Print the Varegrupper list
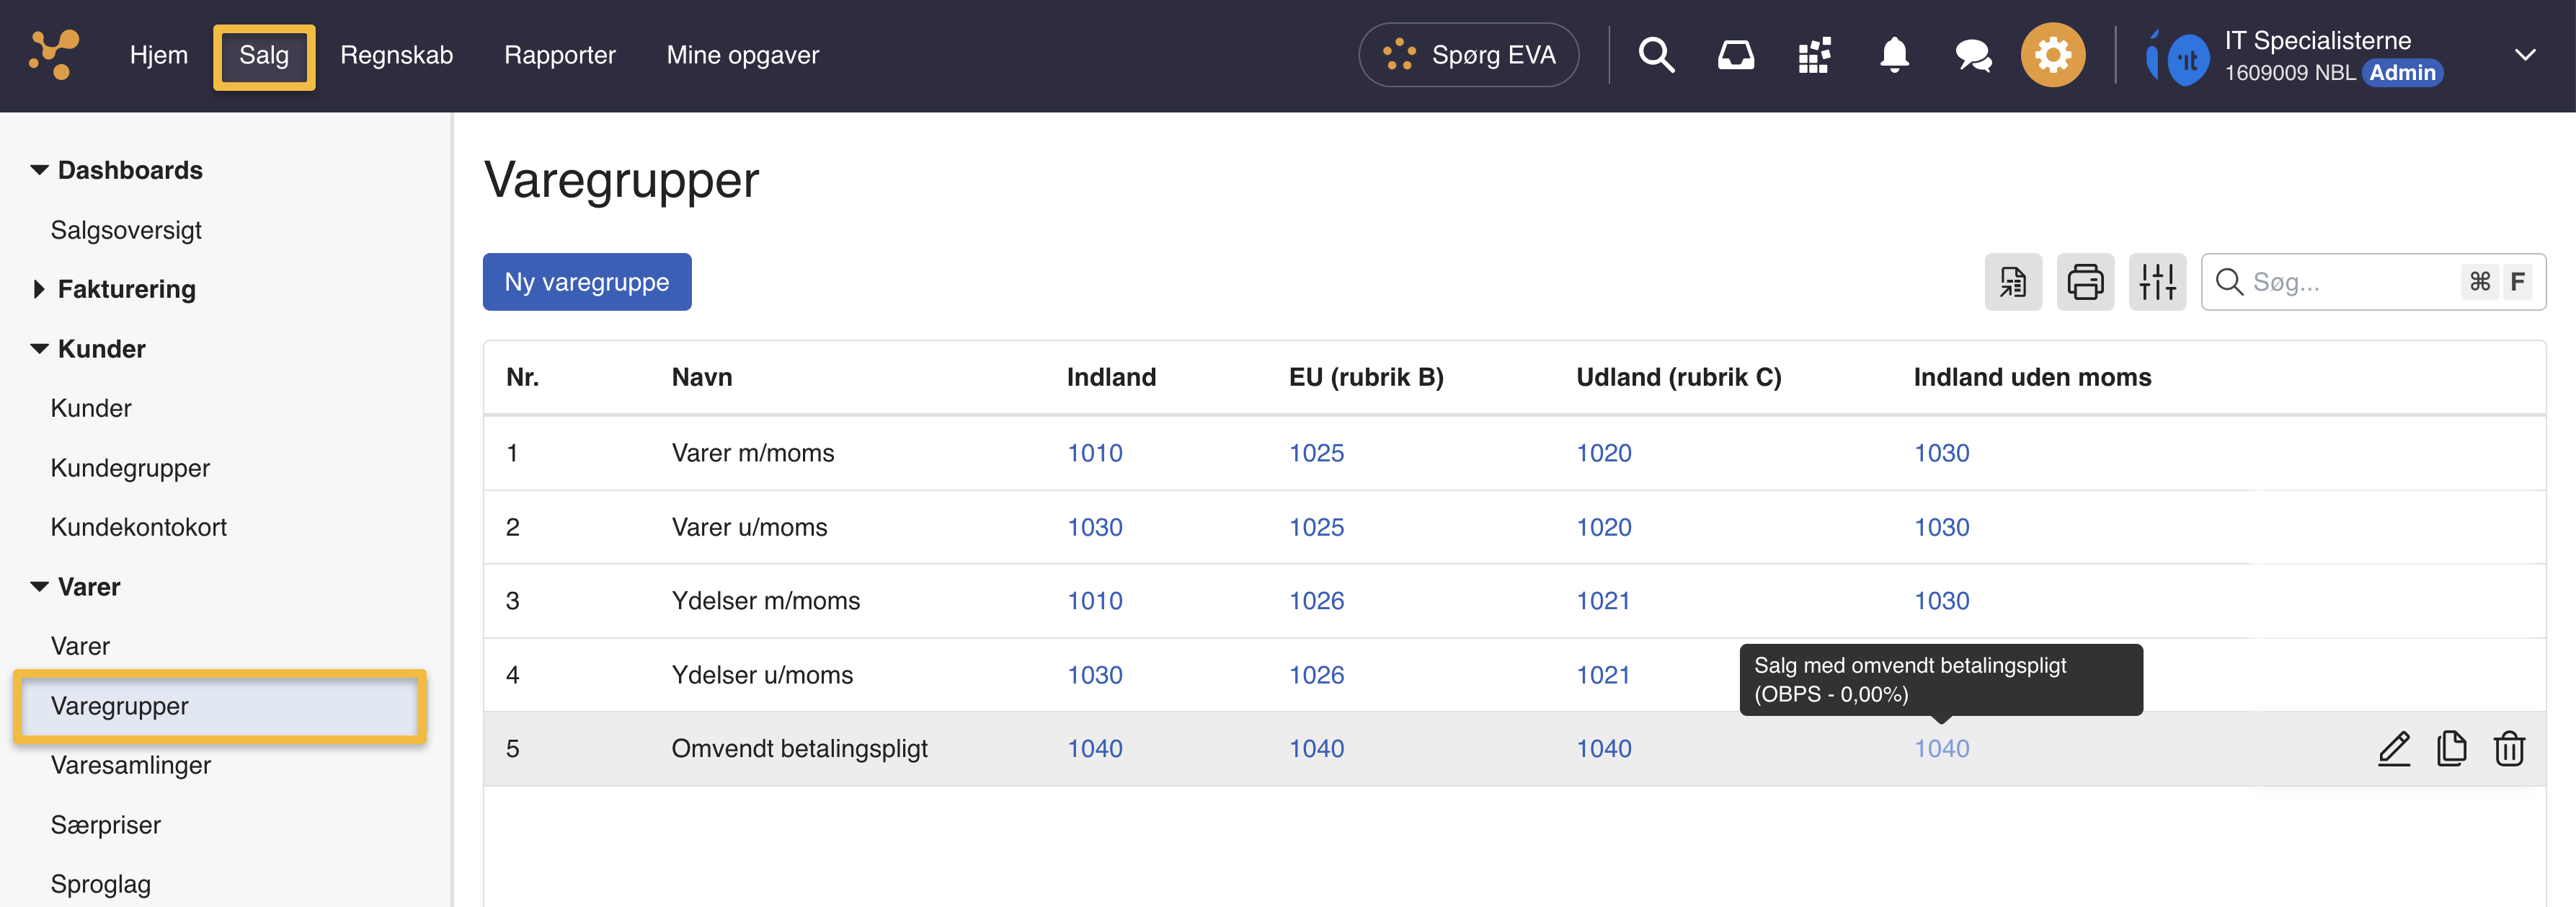Viewport: 2576px width, 907px height. point(2085,282)
